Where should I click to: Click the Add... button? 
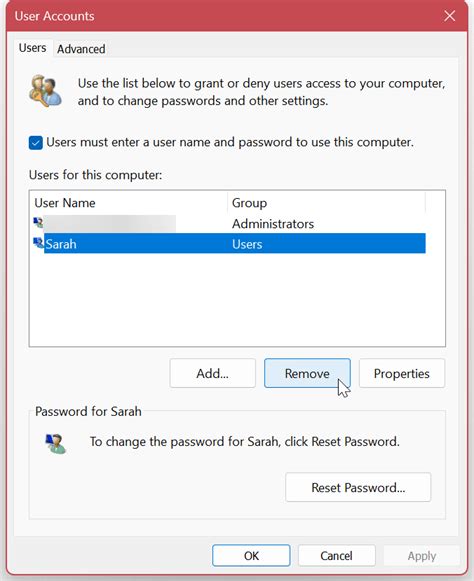(213, 373)
